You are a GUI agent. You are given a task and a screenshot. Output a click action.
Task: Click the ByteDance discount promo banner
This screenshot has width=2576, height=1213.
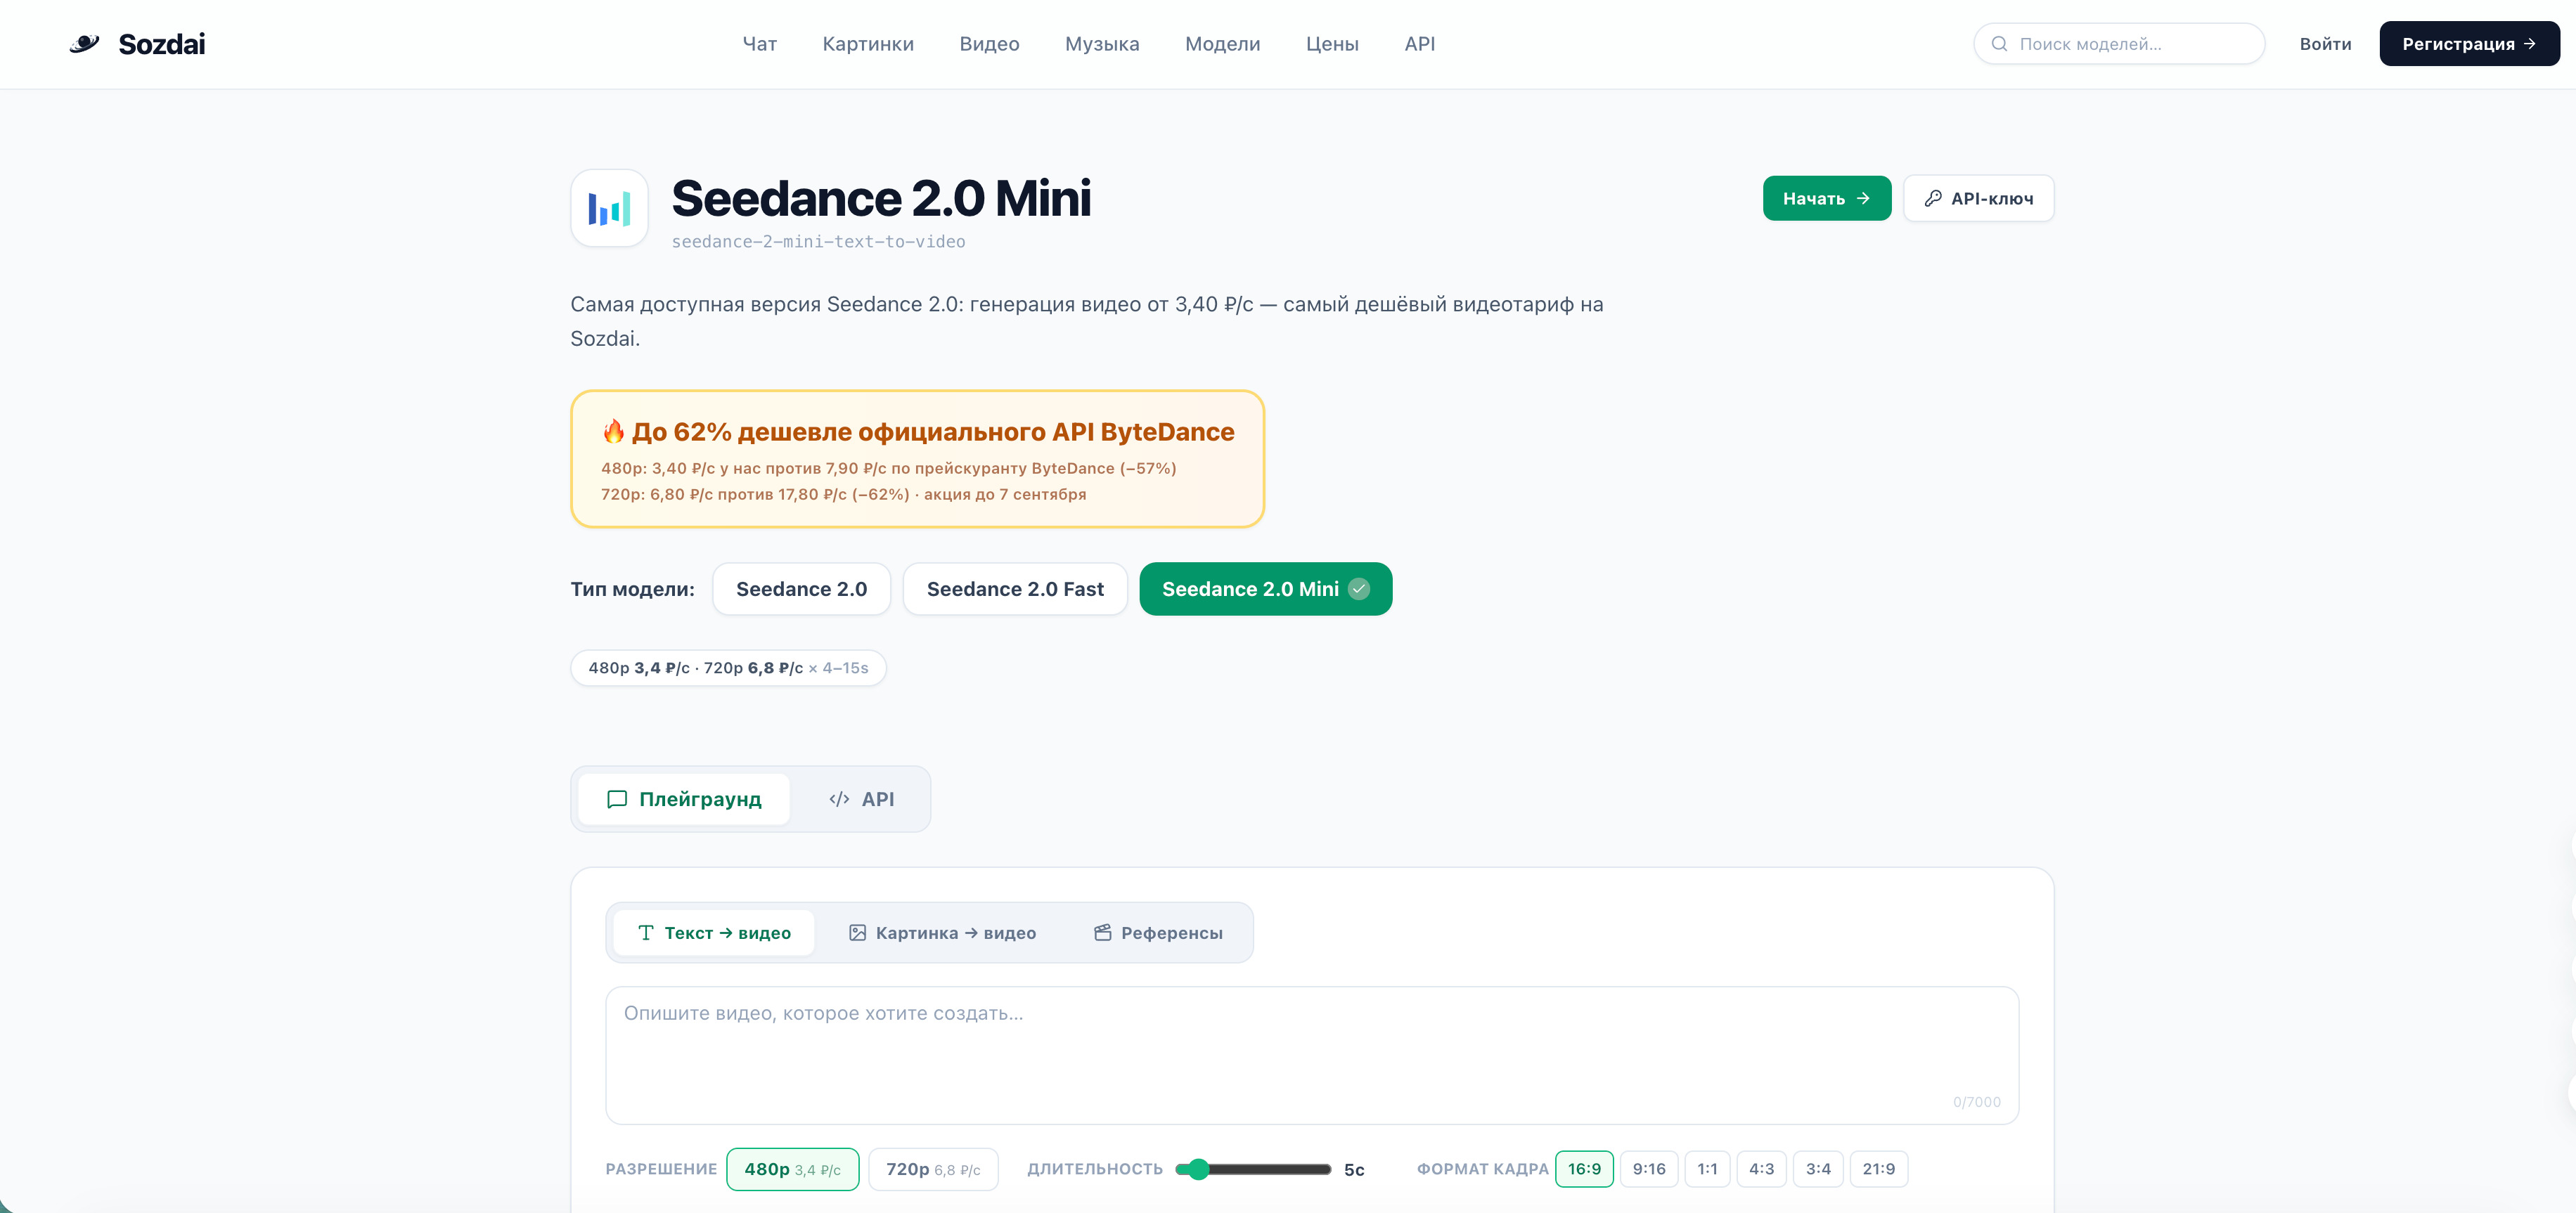pos(917,459)
